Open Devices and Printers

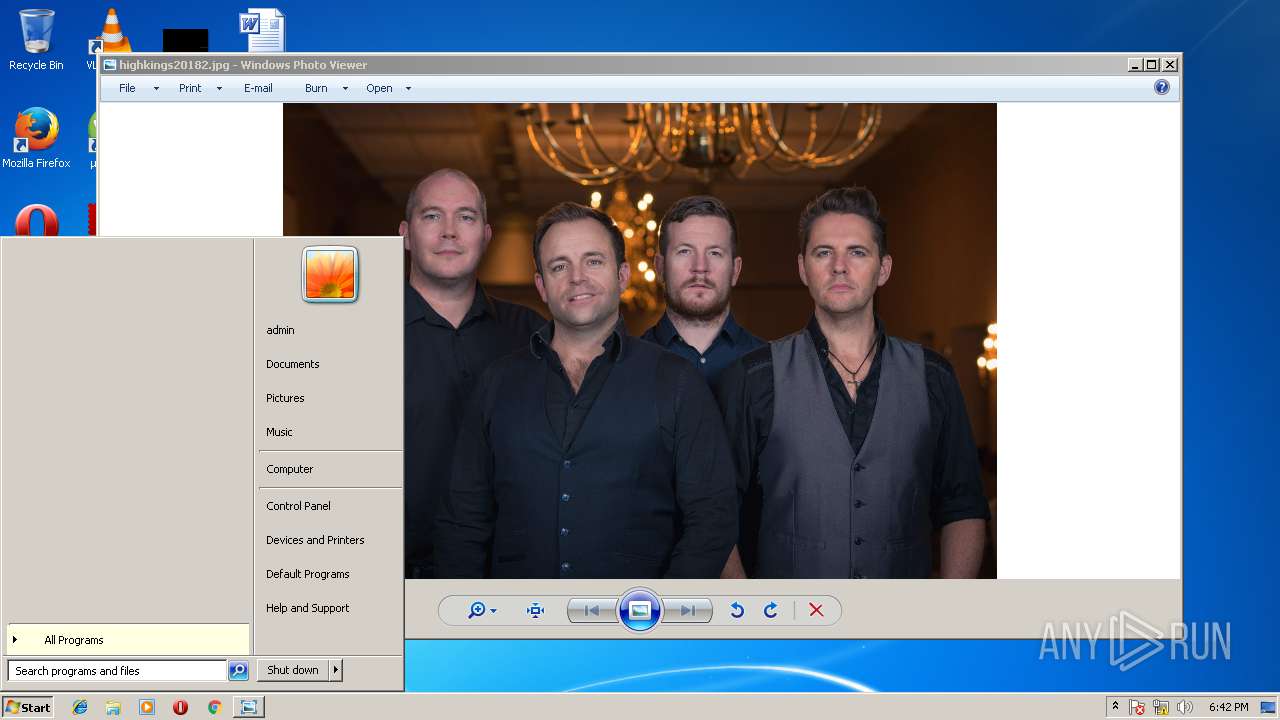[x=315, y=540]
